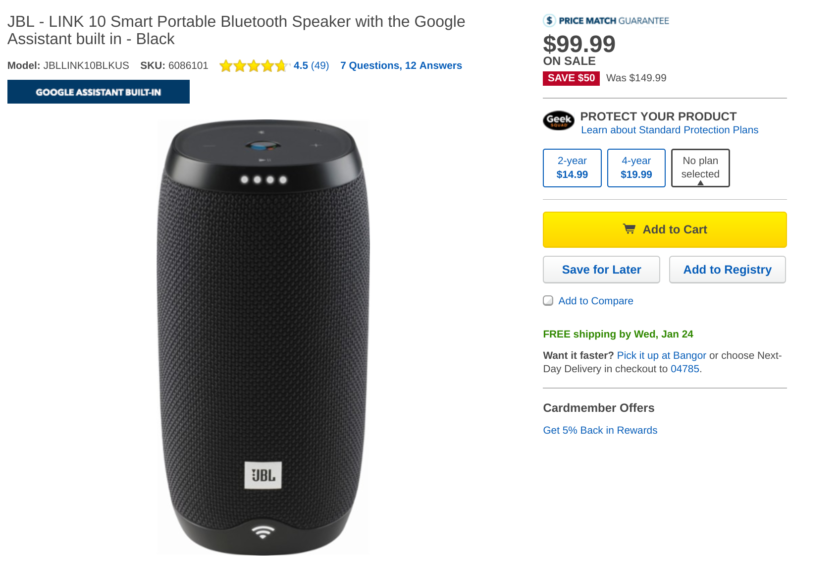This screenshot has width=840, height=565.
Task: Click the Google Assistant Built-In badge
Action: (98, 92)
